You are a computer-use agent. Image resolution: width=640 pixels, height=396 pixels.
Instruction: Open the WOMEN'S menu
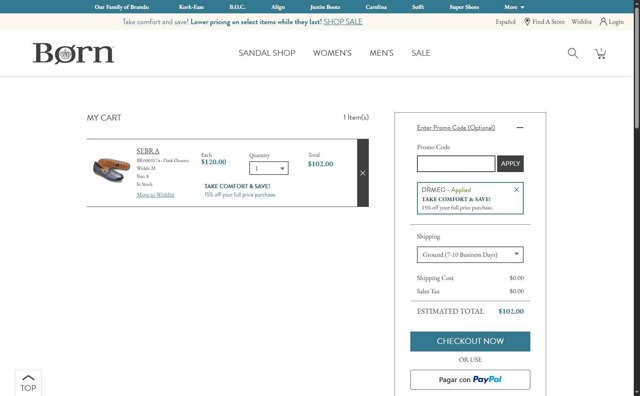[x=332, y=53]
